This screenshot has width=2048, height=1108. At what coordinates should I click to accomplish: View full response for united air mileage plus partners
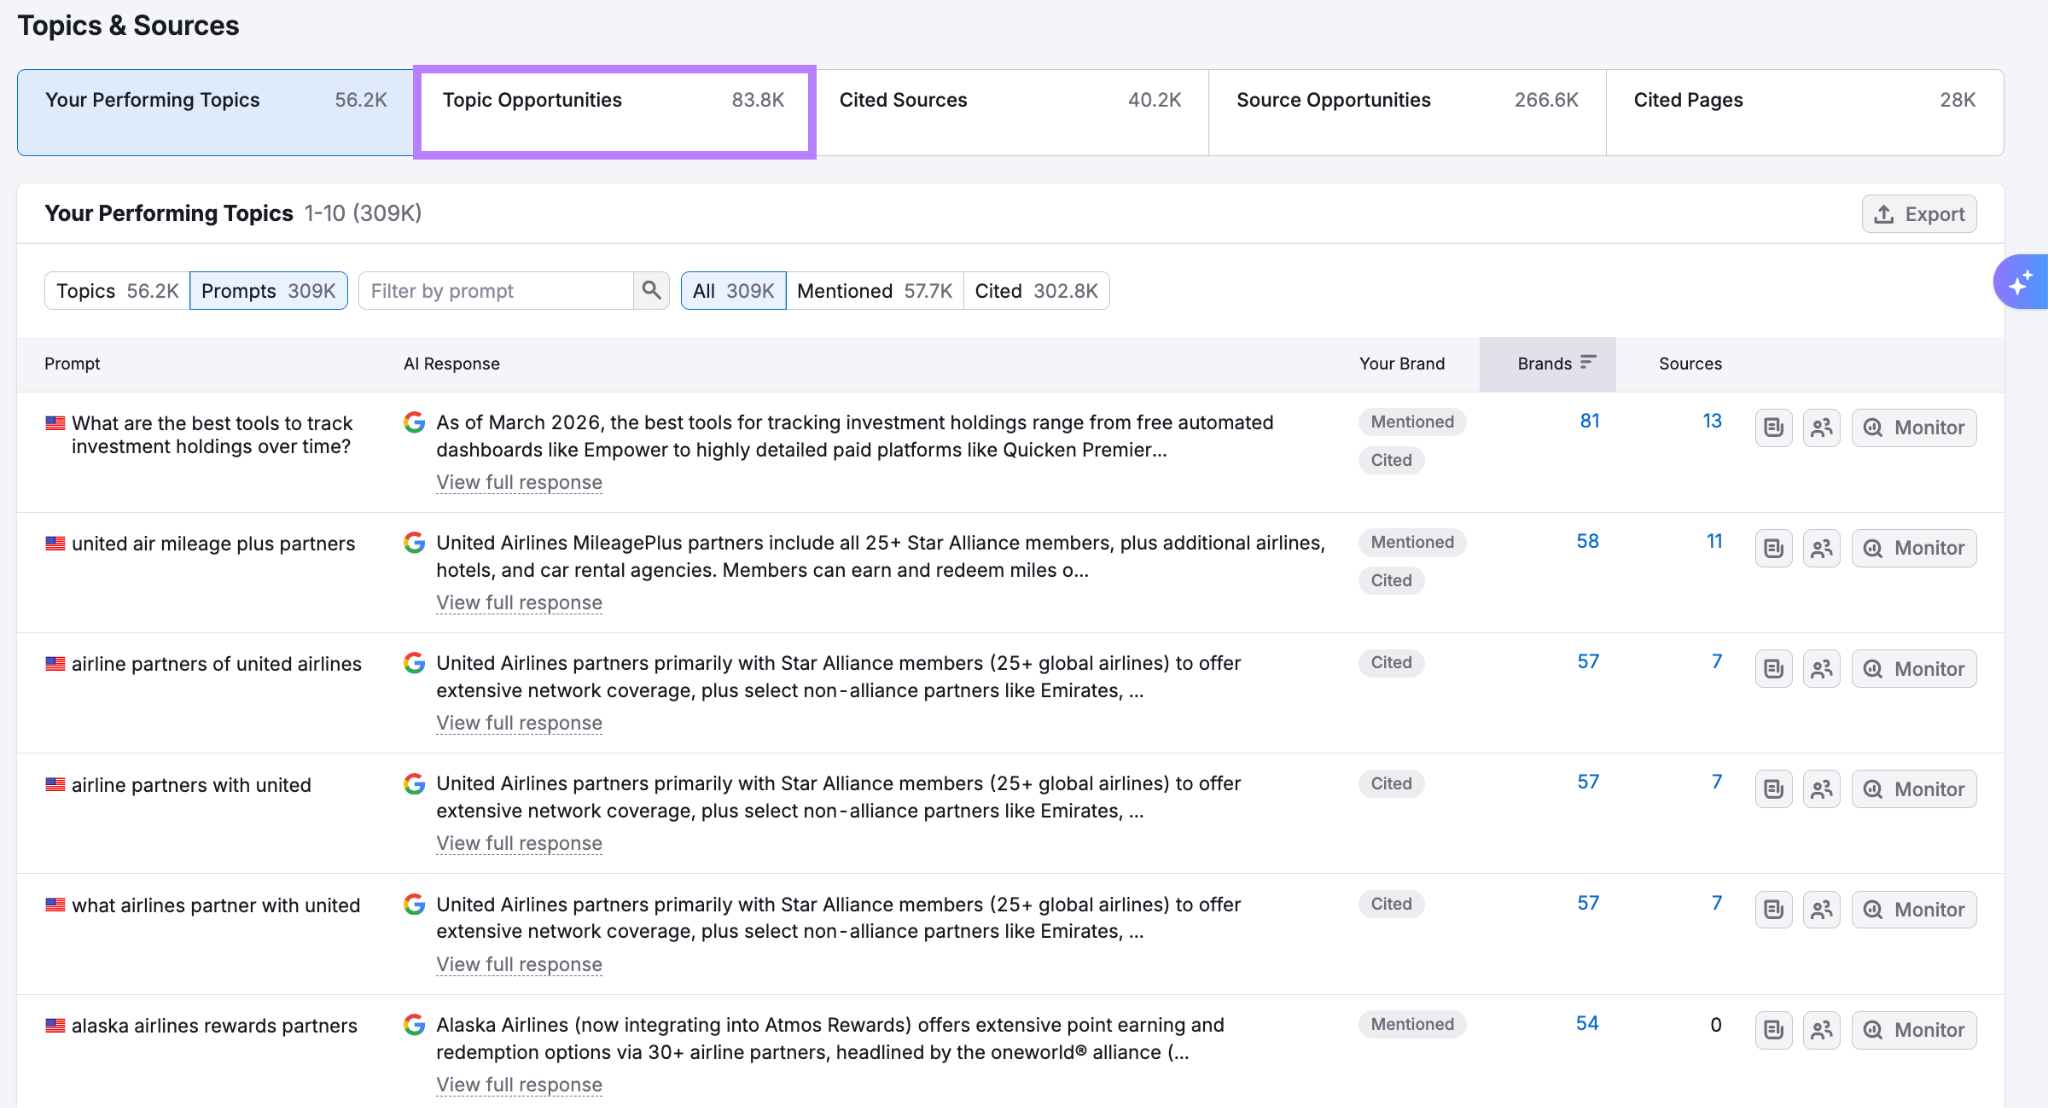tap(519, 603)
